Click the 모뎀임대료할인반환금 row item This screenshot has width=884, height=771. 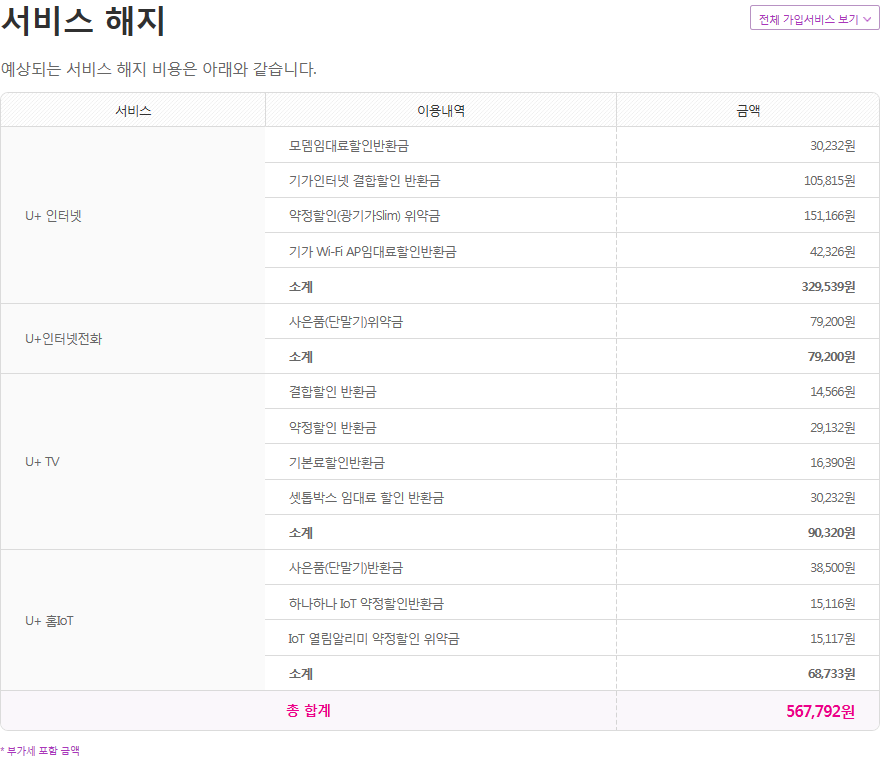348,146
